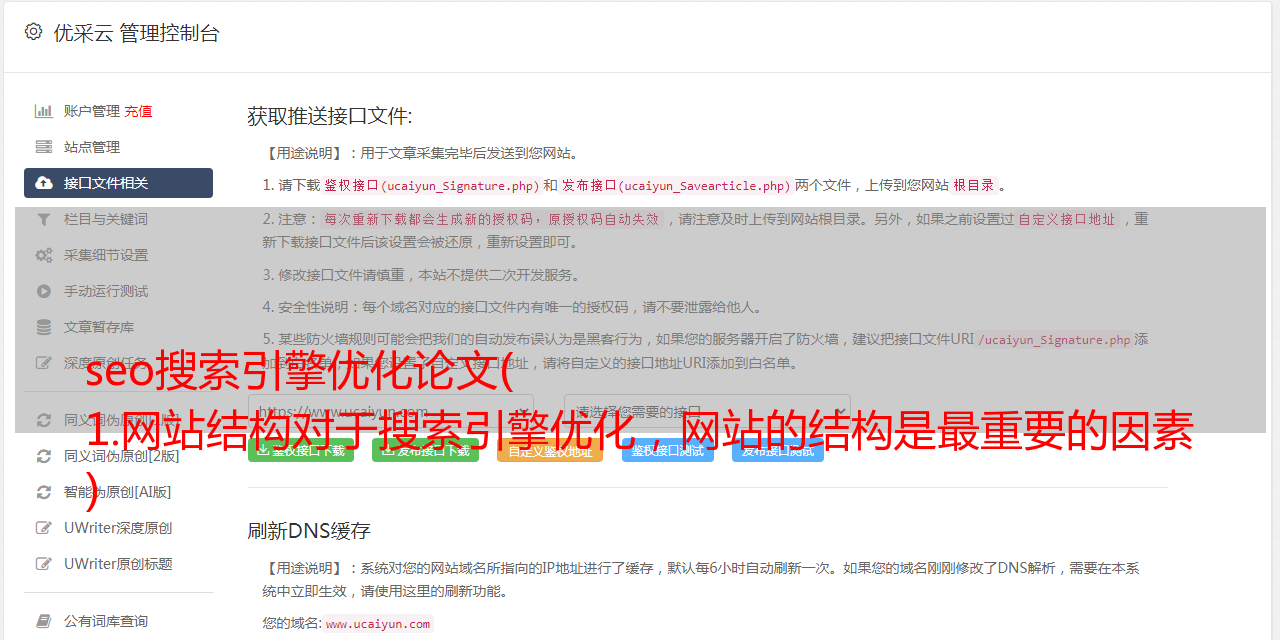
Task: Click the gears icon for 采集细节设置
Action: tap(44, 255)
